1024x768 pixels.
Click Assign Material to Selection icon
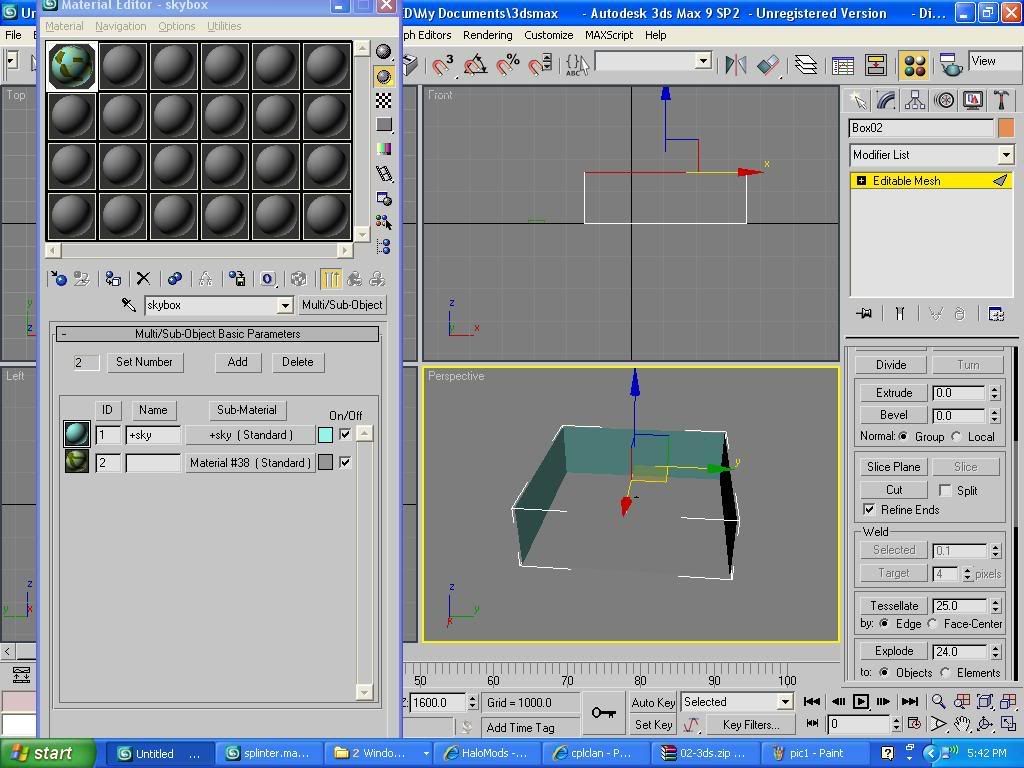[113, 280]
